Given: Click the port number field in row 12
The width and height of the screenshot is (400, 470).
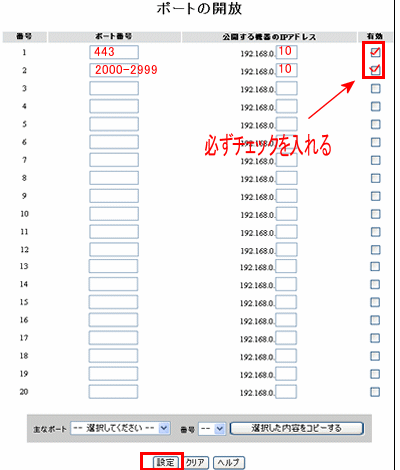Looking at the screenshot, I should [x=114, y=250].
